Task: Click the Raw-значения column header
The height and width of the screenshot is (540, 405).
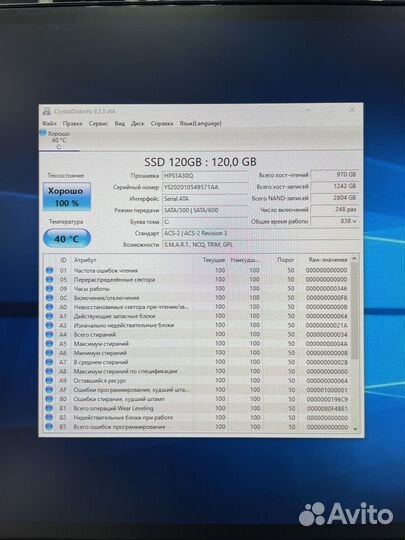Action: click(328, 260)
